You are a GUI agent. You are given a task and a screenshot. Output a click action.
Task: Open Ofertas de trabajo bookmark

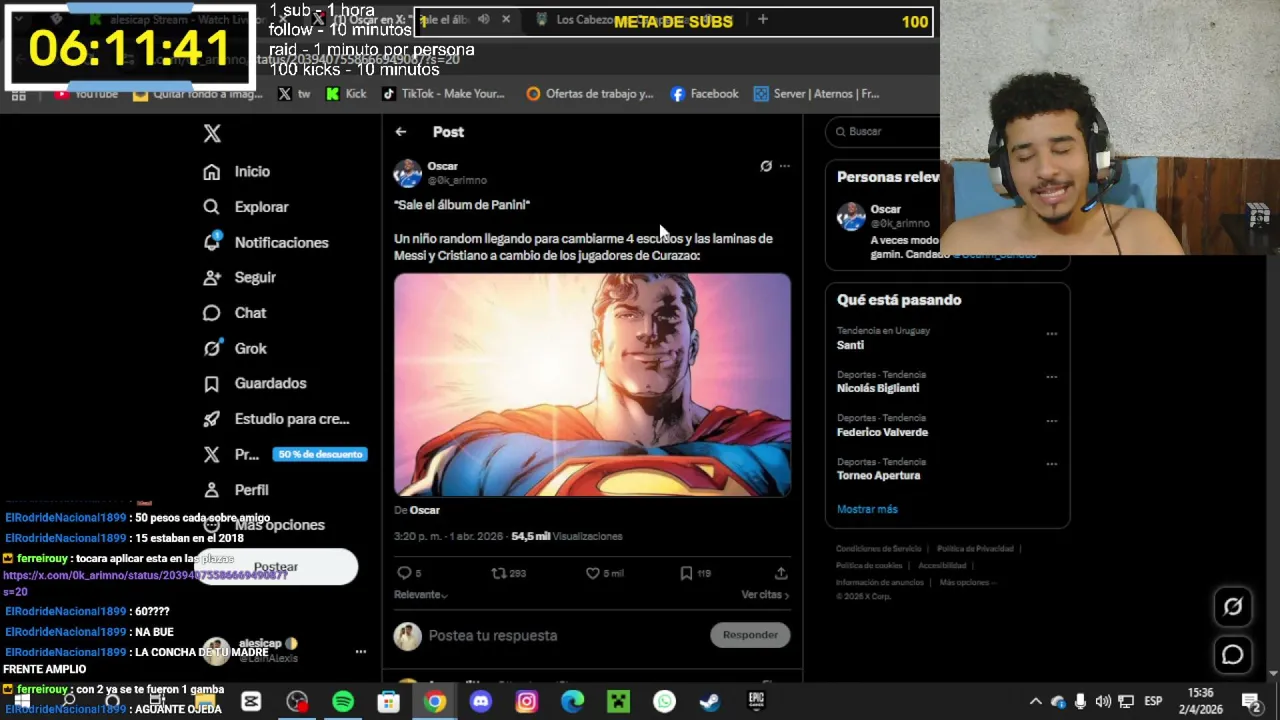click(589, 94)
